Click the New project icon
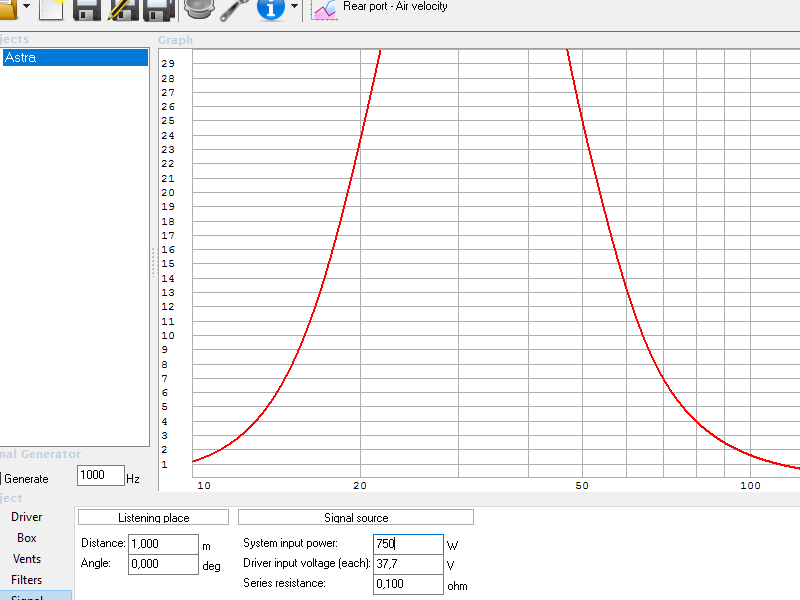This screenshot has width=800, height=600. [52, 8]
